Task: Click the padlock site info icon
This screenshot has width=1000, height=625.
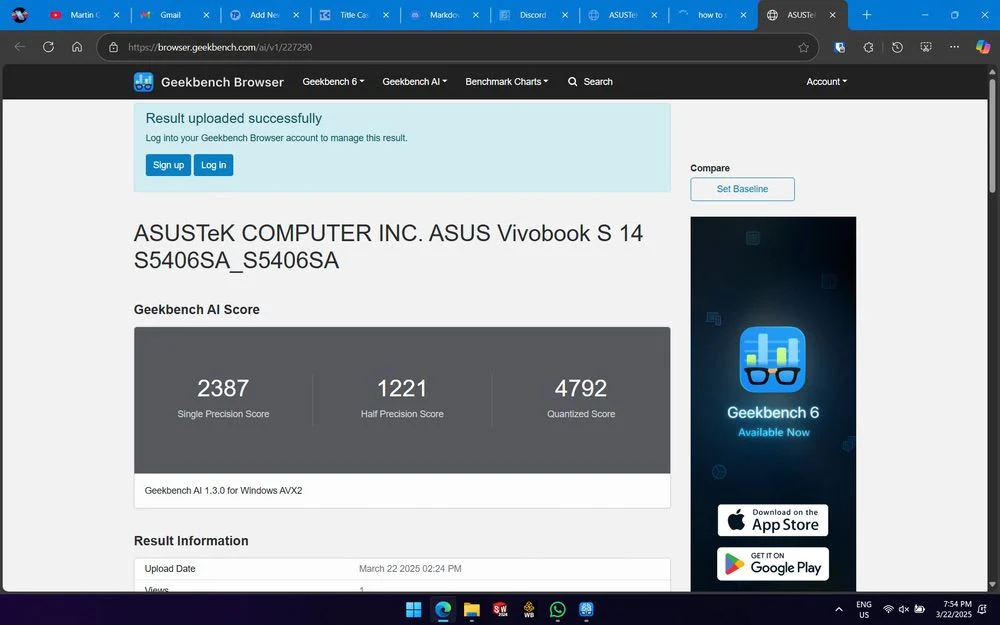Action: 114,47
